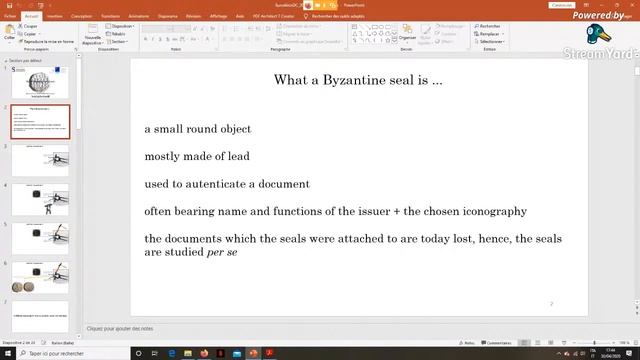Toggle the Bold formatting button
Image resolution: width=640 pixels, height=360 pixels.
click(x=145, y=39)
